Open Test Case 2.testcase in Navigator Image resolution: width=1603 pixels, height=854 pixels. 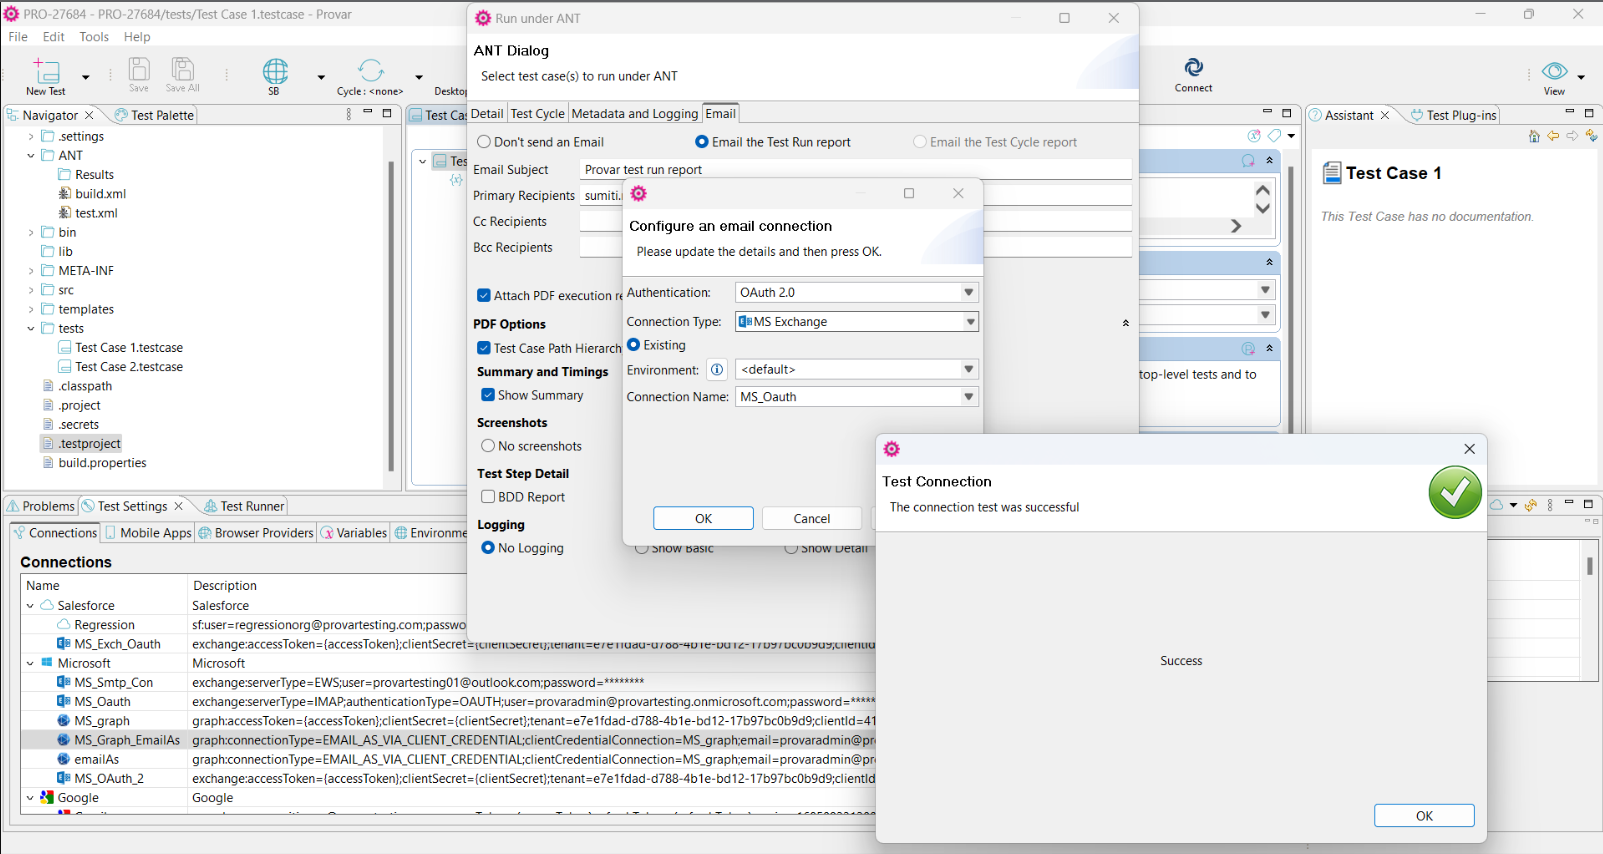129,367
